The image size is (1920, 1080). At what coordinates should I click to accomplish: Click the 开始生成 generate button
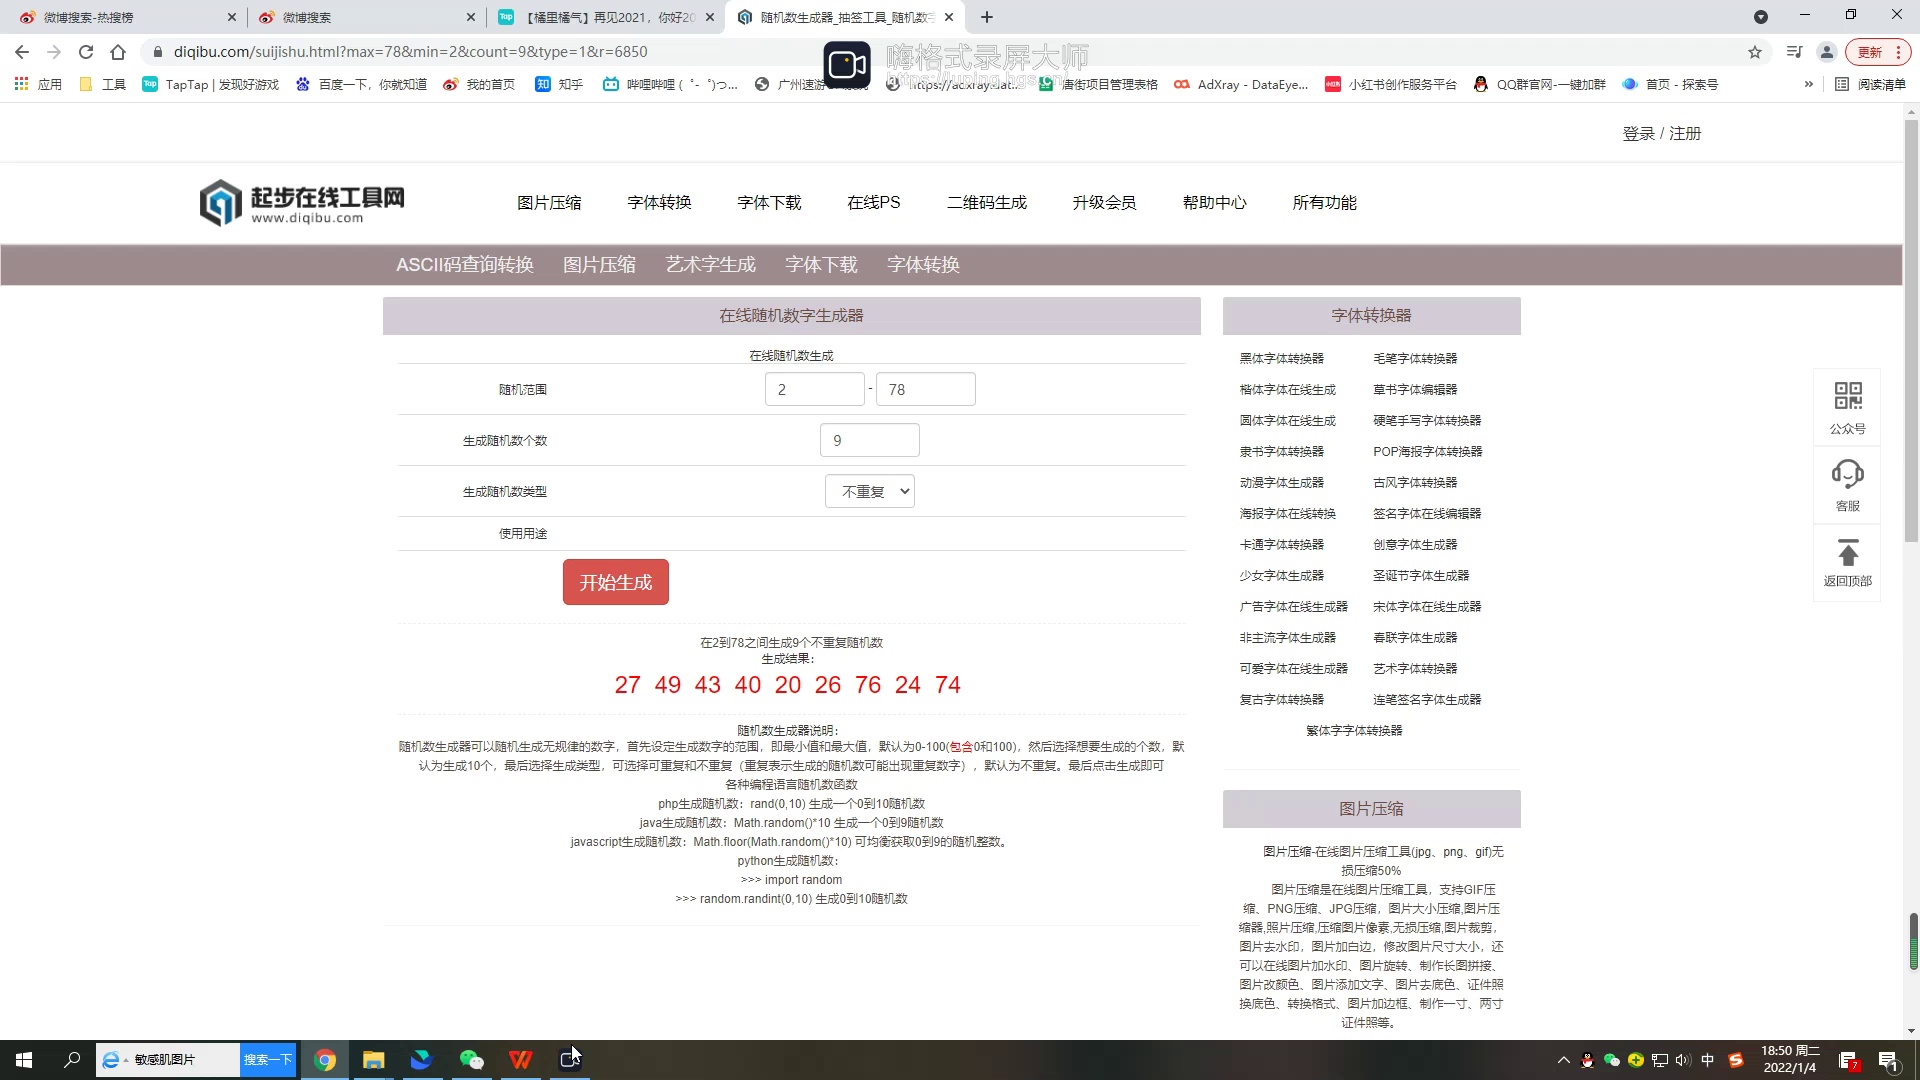point(615,581)
